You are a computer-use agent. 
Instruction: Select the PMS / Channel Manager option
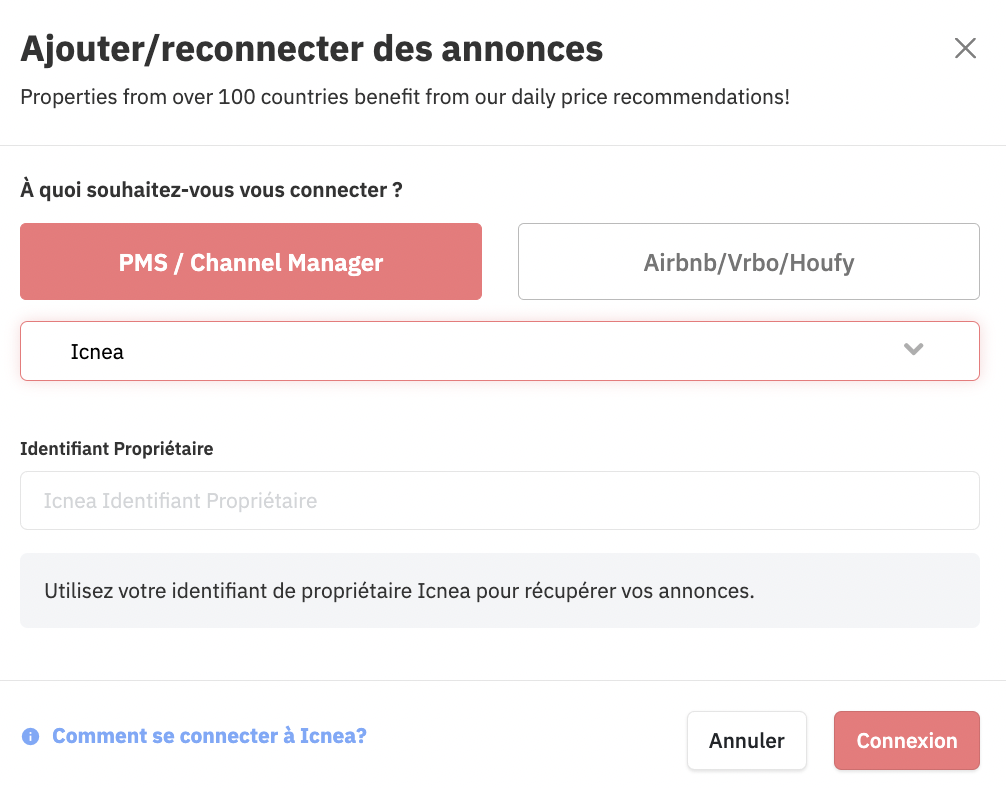(x=251, y=261)
